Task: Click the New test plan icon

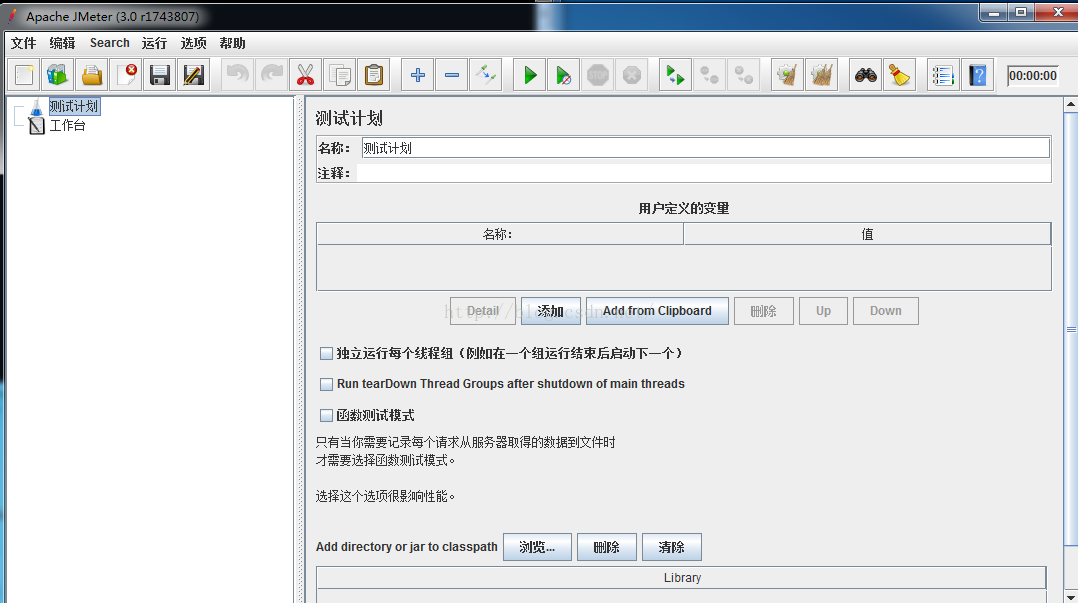Action: click(x=24, y=75)
